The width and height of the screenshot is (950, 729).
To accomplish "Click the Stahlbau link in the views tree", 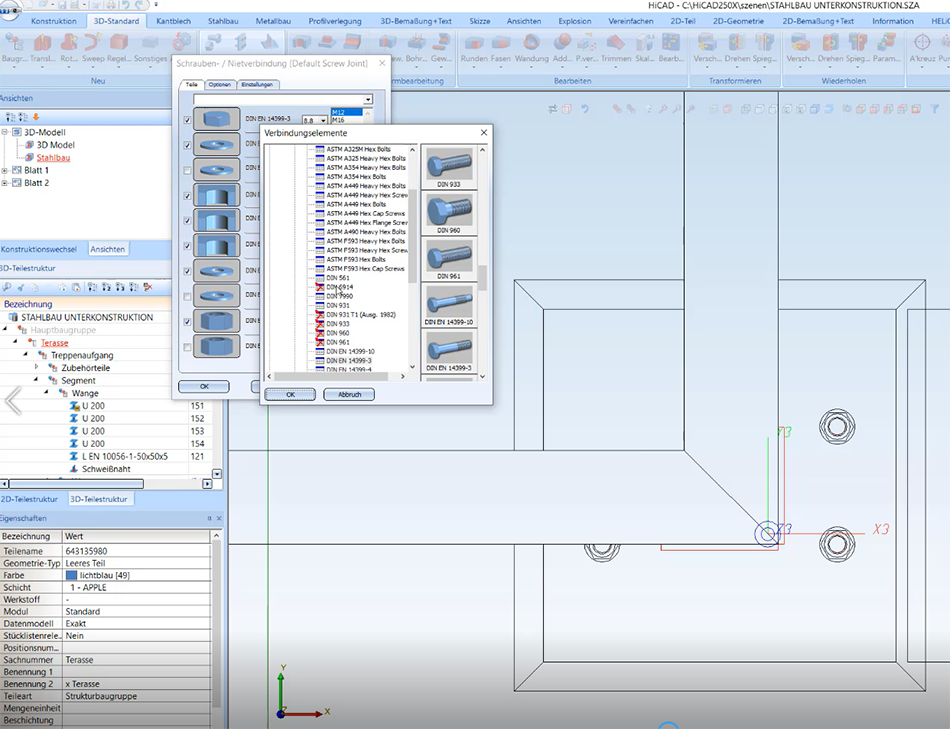I will pos(53,158).
